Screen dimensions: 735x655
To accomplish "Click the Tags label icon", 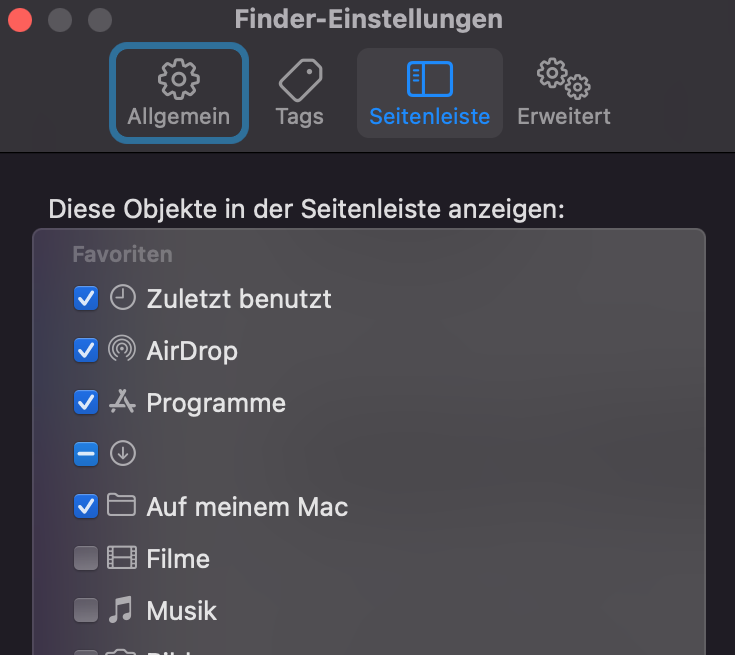I will (299, 79).
